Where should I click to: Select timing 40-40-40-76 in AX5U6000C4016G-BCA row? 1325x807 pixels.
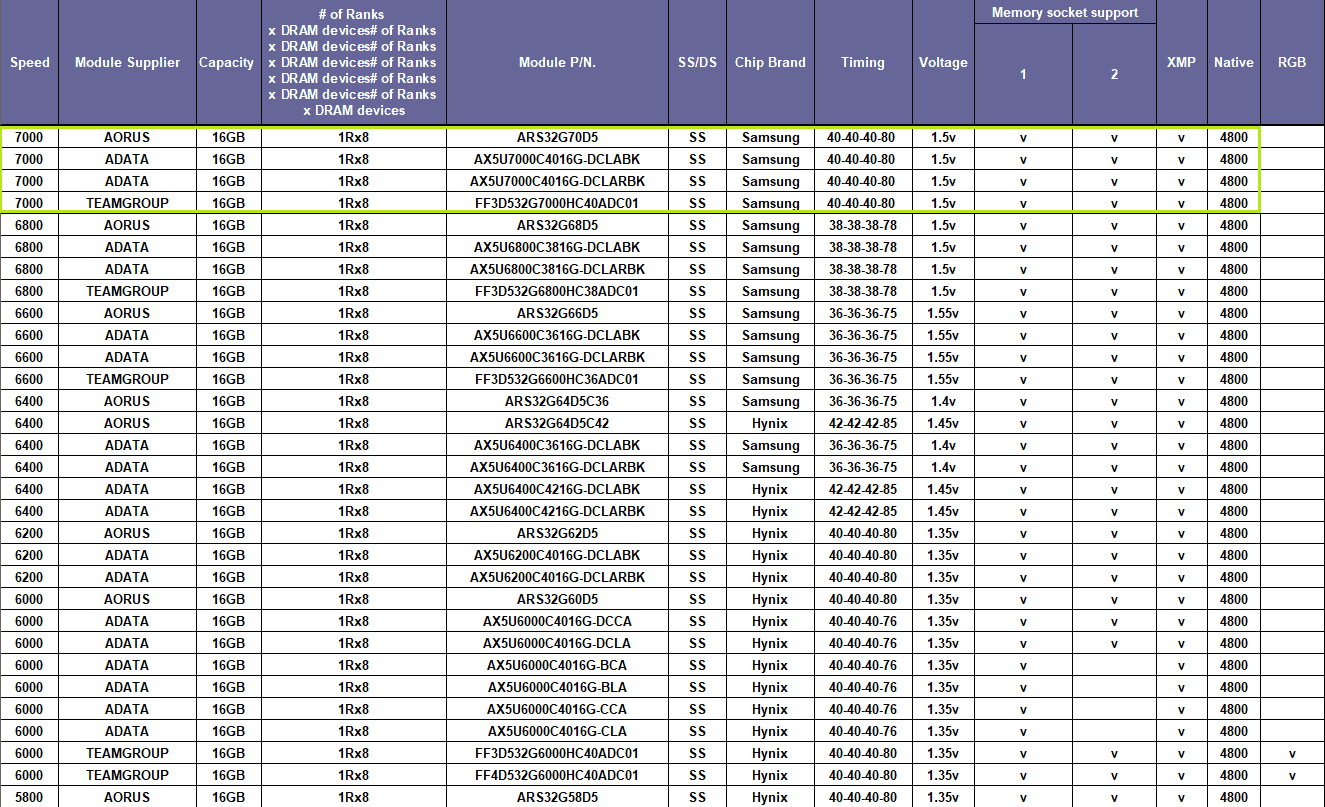[863, 665]
